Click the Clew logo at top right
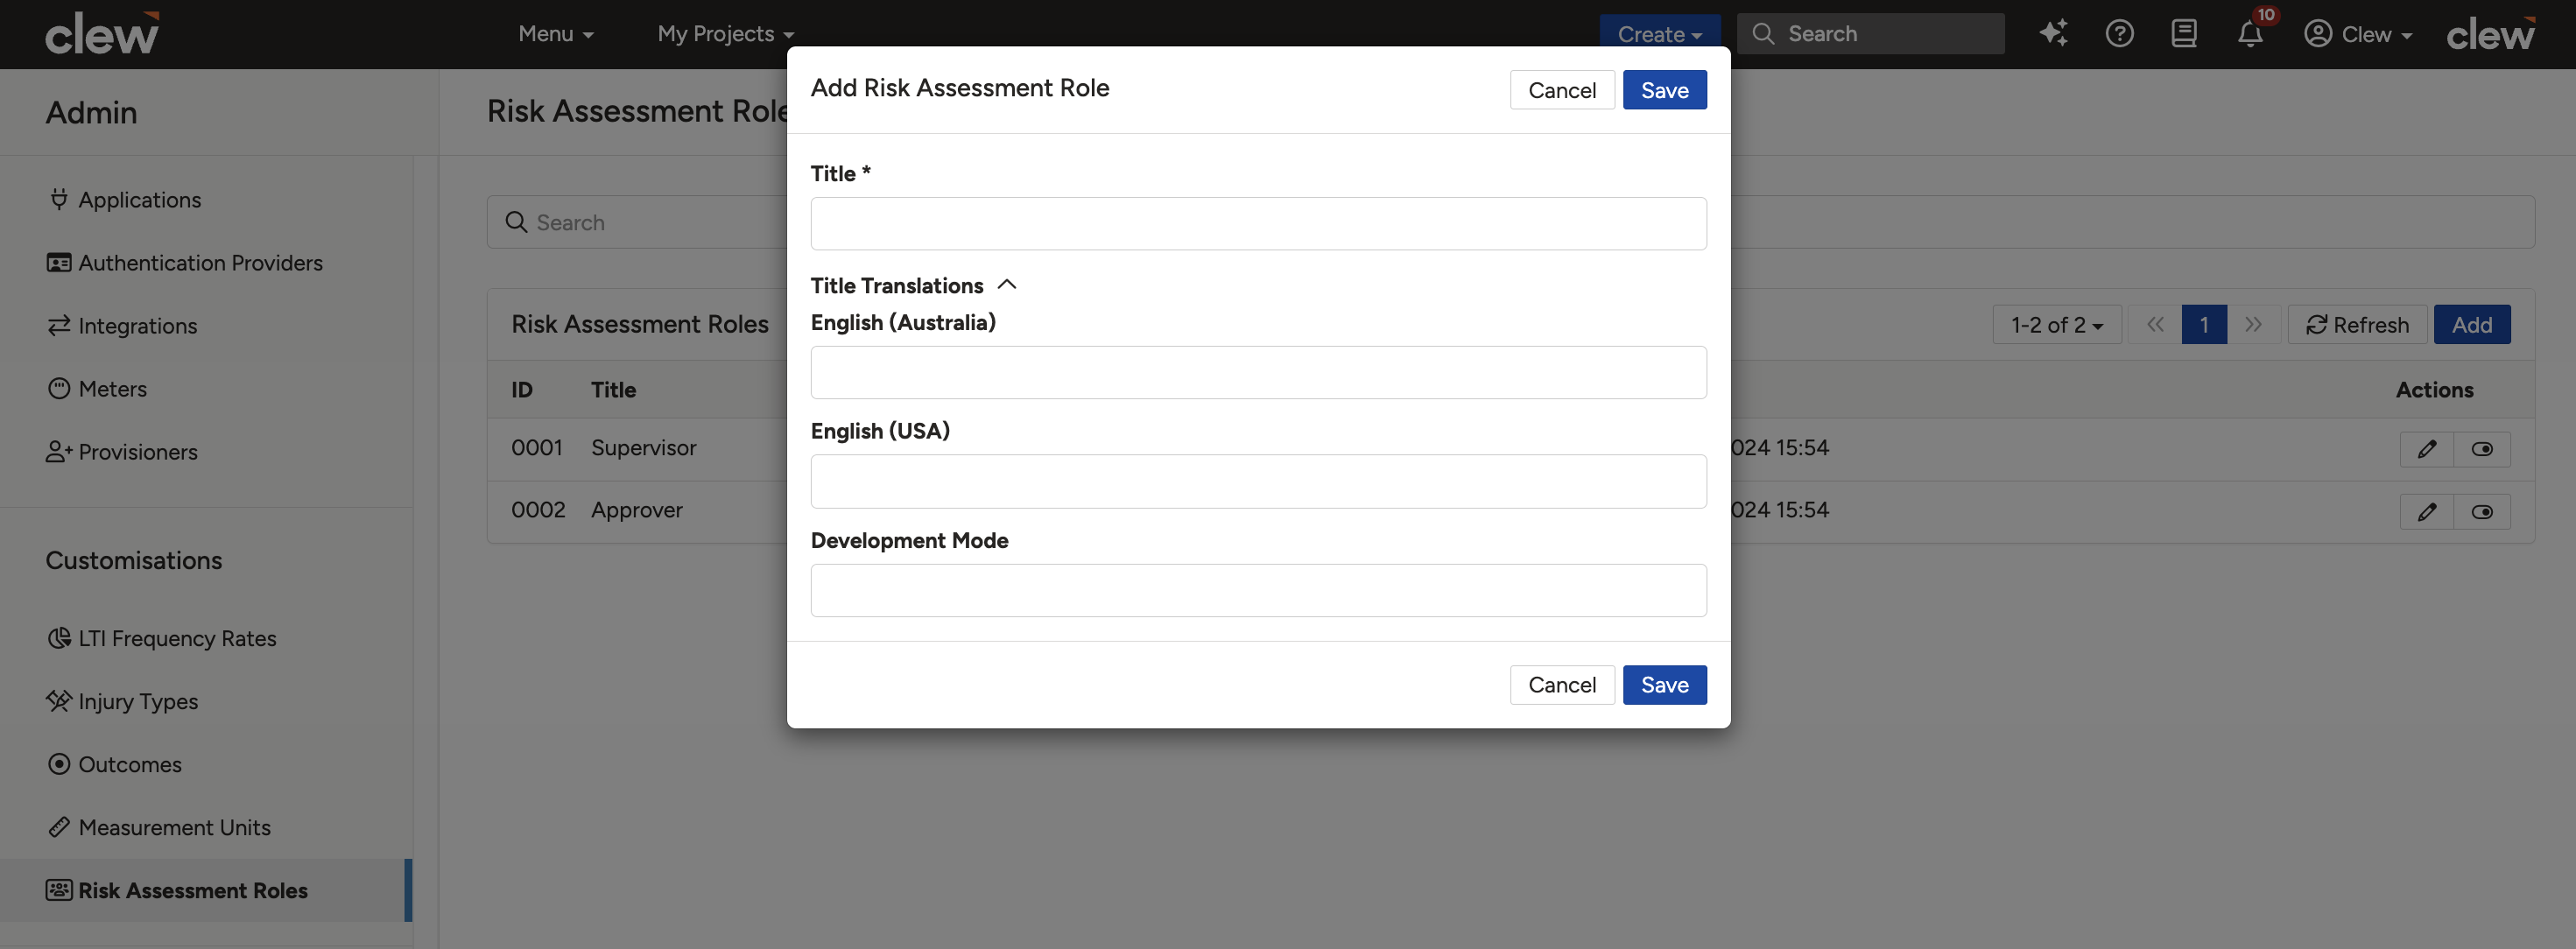The width and height of the screenshot is (2576, 949). click(x=2490, y=34)
